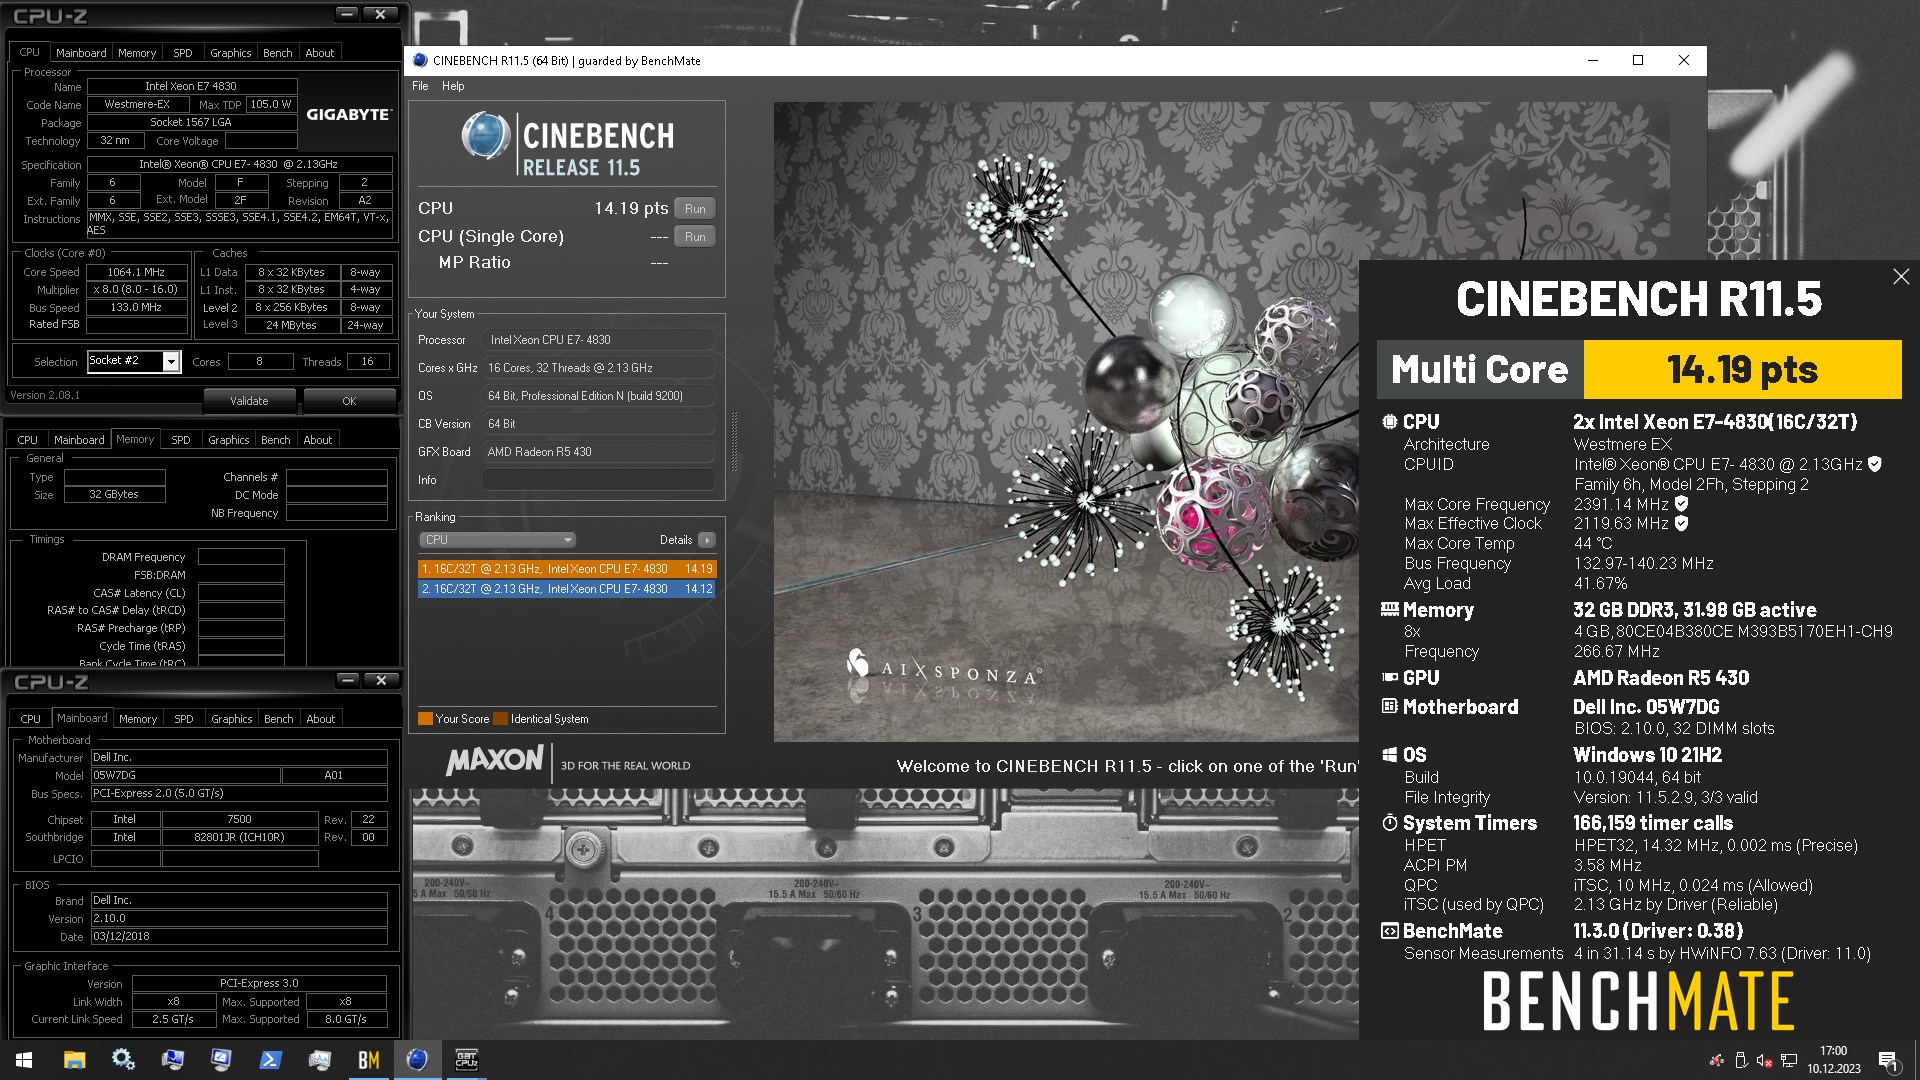This screenshot has width=1920, height=1080.
Task: Click the Max TDP 105.0 W value
Action: pyautogui.click(x=271, y=104)
